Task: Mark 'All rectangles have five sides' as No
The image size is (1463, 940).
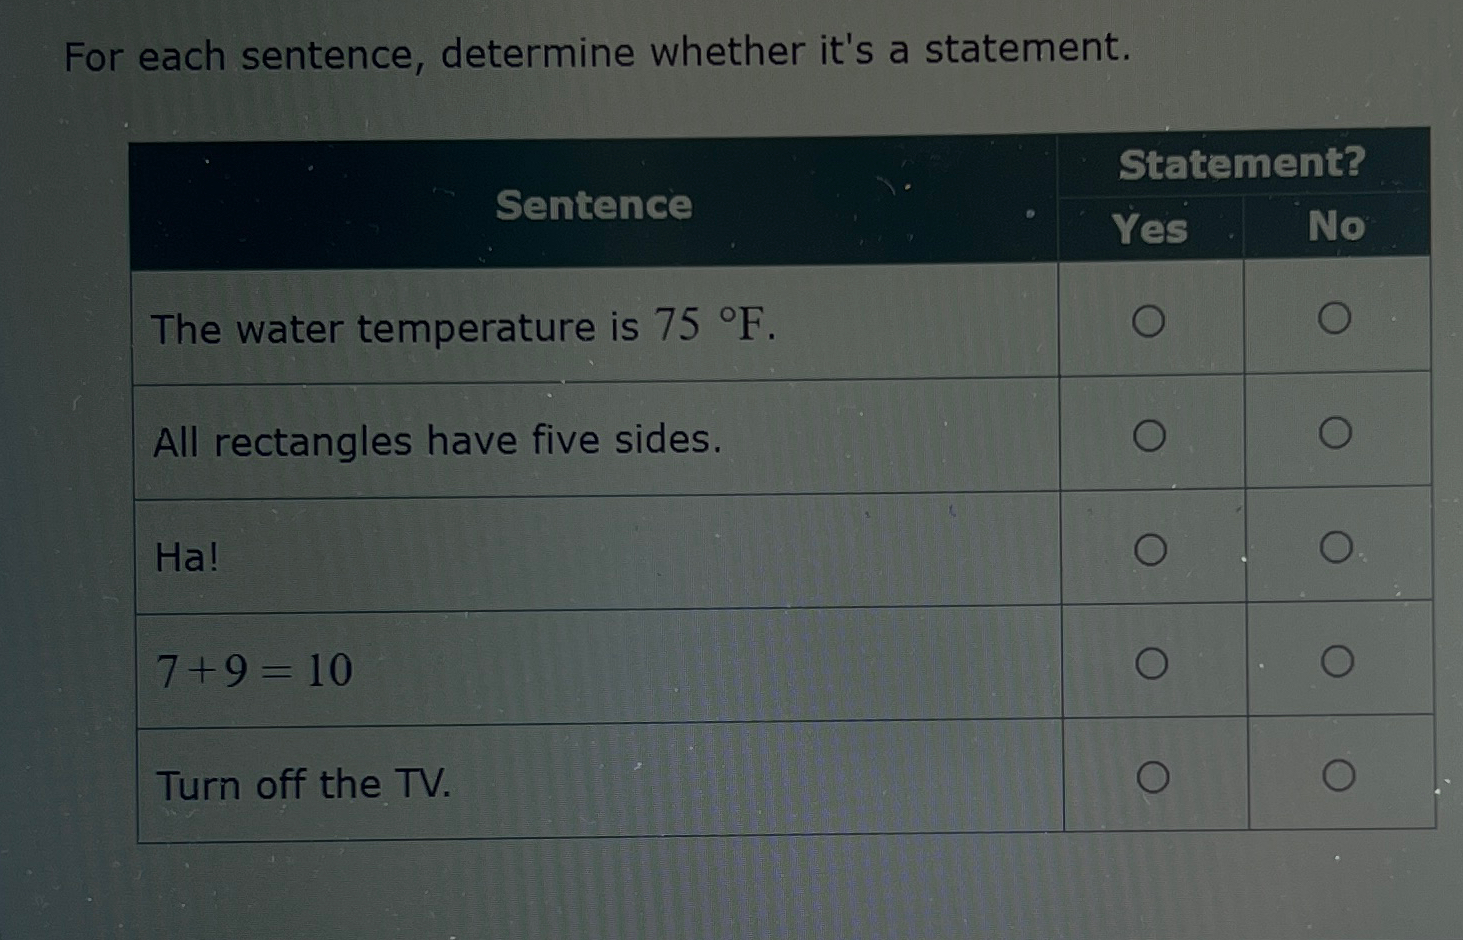Action: pos(1334,430)
